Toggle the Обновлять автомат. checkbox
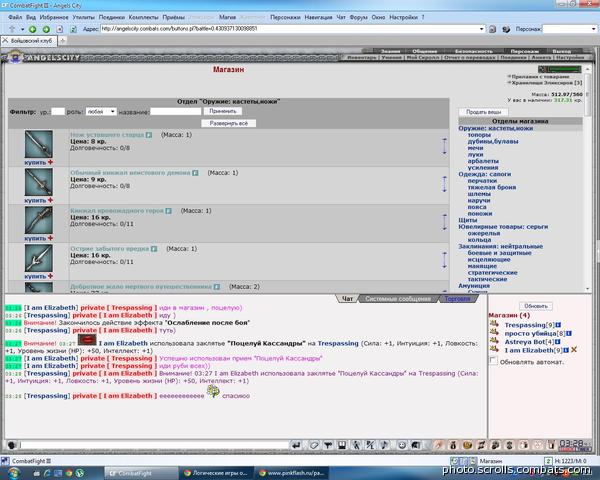Viewport: 600px width, 480px height. click(x=494, y=361)
